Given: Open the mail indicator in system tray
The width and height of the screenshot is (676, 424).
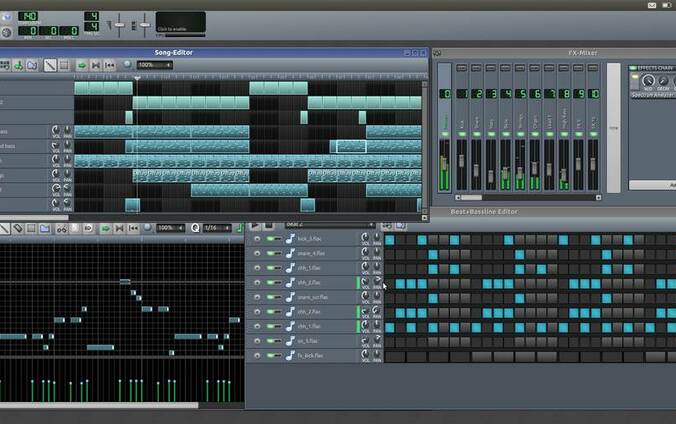Looking at the screenshot, I should click(652, 5).
